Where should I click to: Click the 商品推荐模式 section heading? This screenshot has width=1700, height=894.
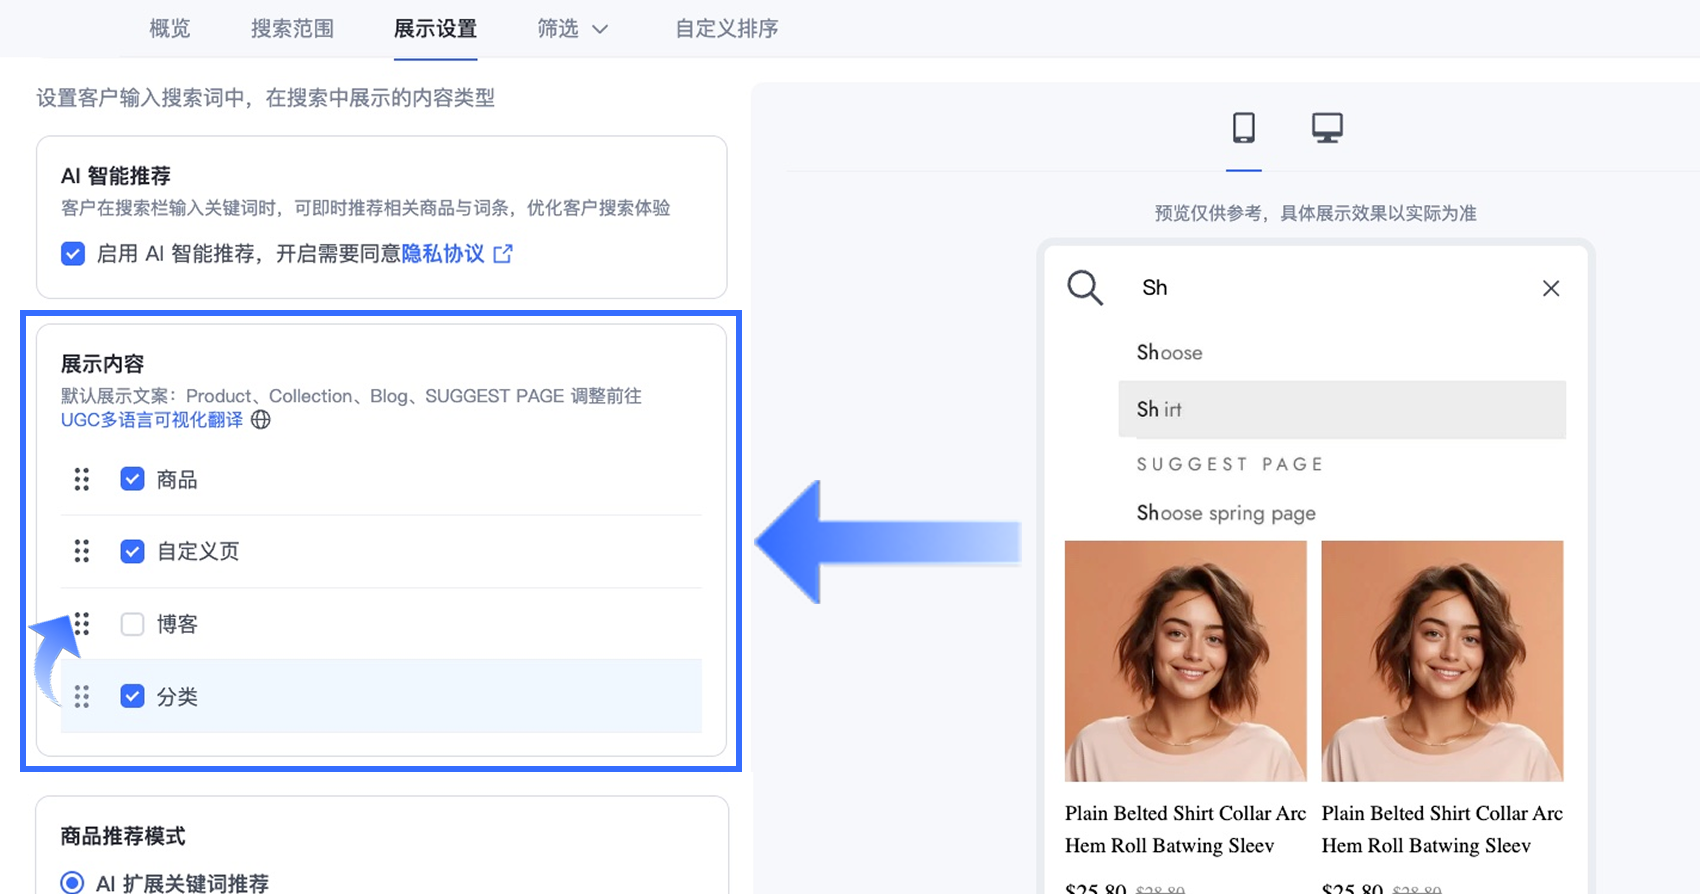click(123, 836)
